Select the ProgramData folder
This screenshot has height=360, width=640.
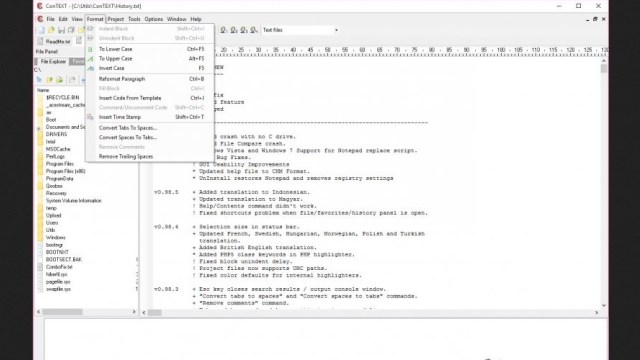point(60,178)
